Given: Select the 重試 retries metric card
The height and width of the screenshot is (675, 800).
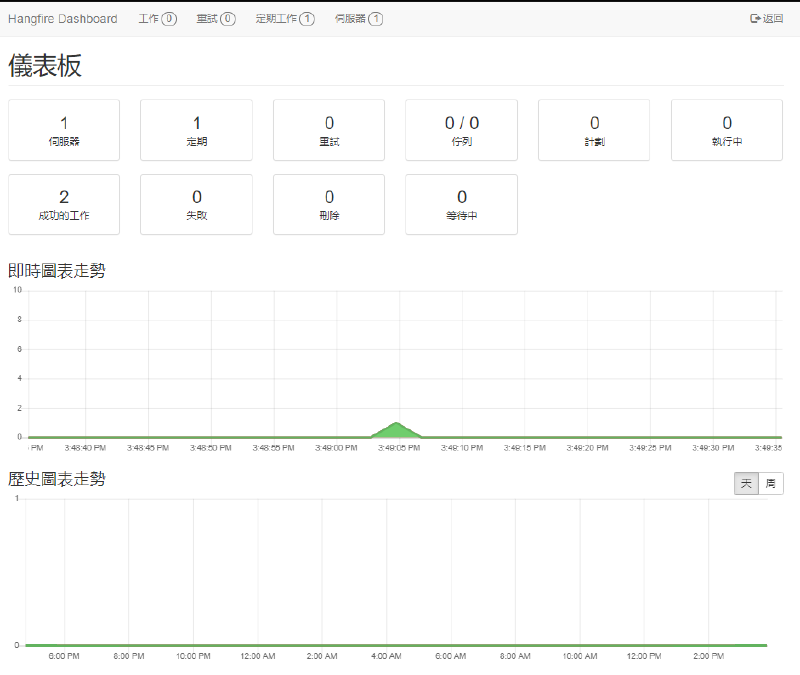Looking at the screenshot, I should point(329,130).
